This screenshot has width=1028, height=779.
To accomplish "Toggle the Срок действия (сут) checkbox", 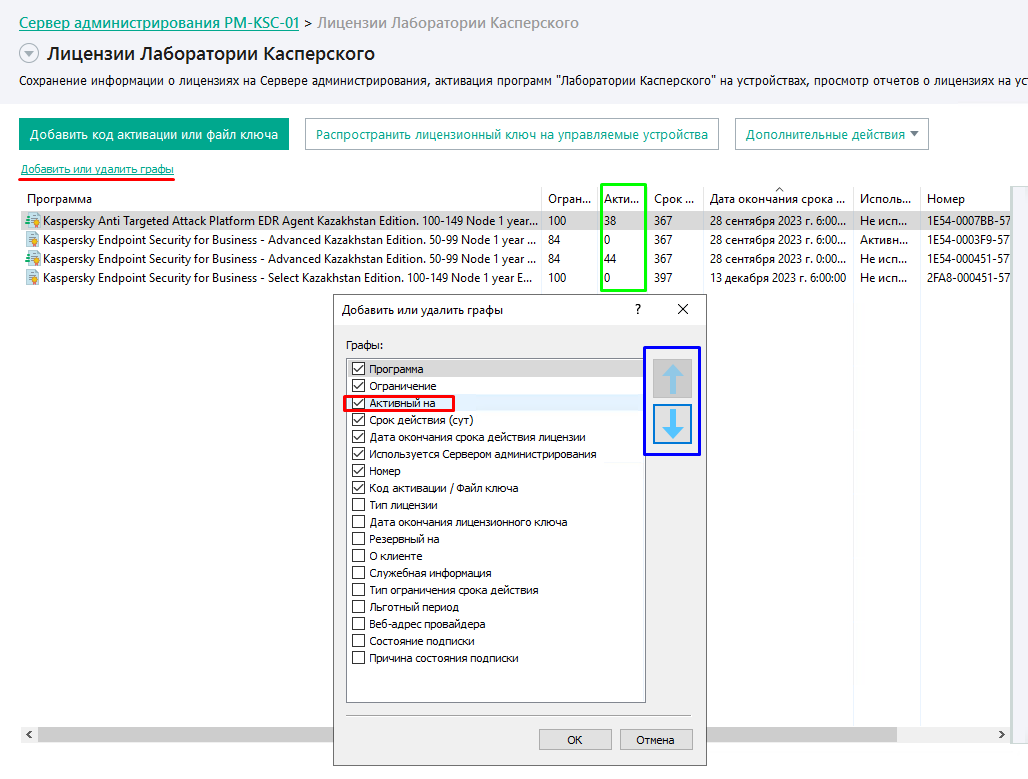I will coord(359,420).
